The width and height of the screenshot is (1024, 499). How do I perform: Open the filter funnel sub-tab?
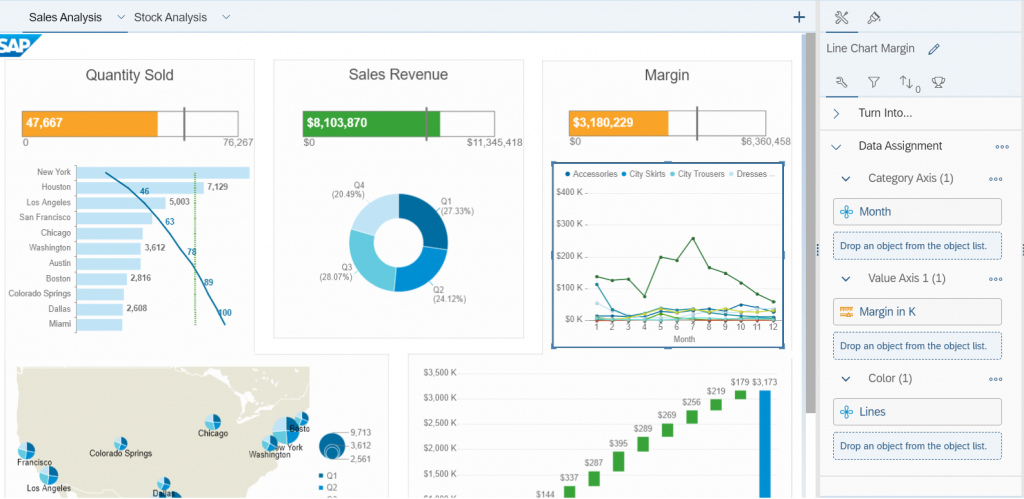874,82
